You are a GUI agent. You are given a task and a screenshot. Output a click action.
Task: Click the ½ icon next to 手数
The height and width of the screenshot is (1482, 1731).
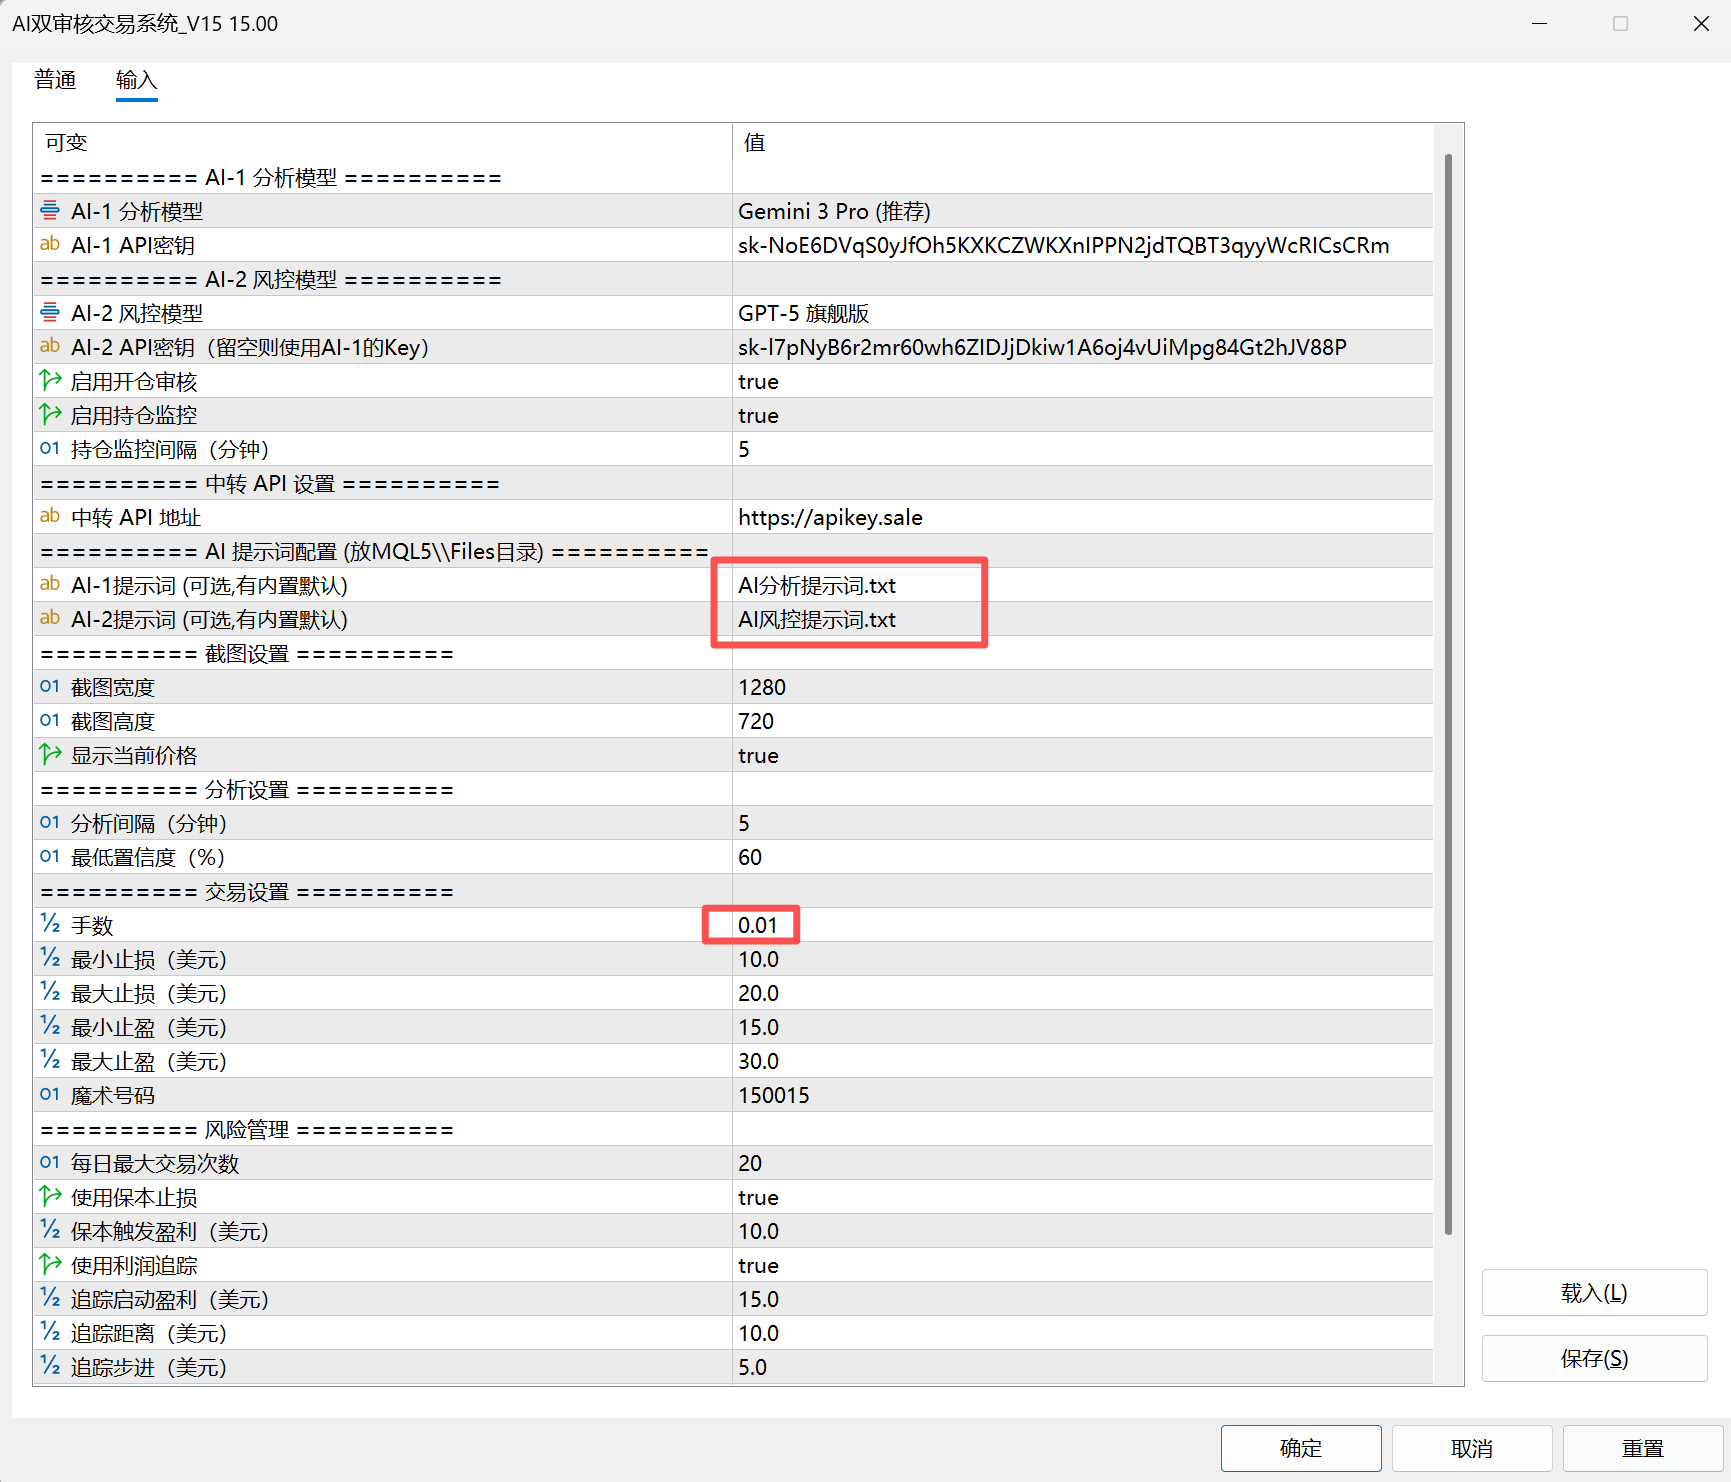(50, 925)
